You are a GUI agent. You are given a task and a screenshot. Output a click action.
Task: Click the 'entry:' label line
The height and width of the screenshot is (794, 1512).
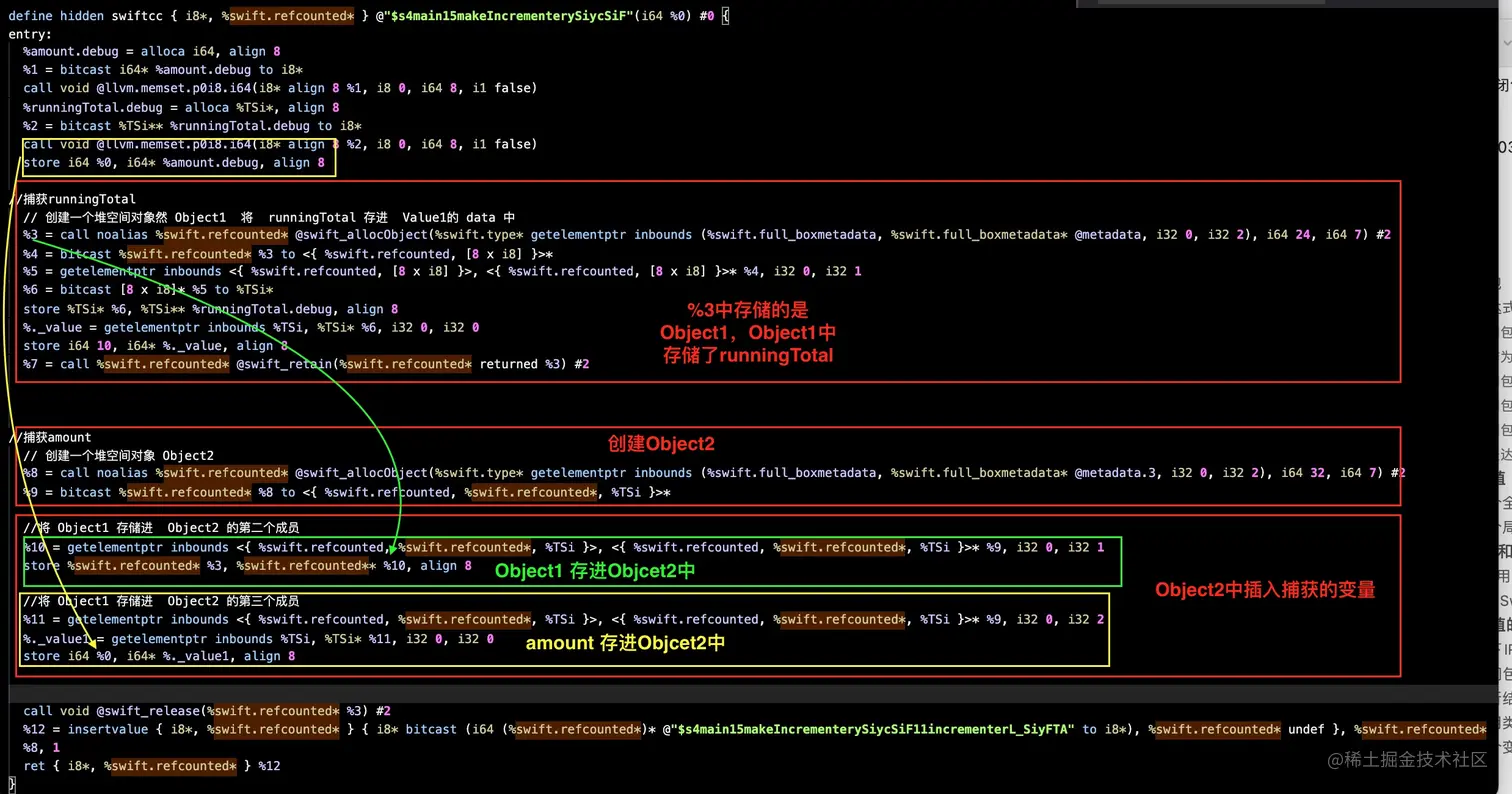30,34
